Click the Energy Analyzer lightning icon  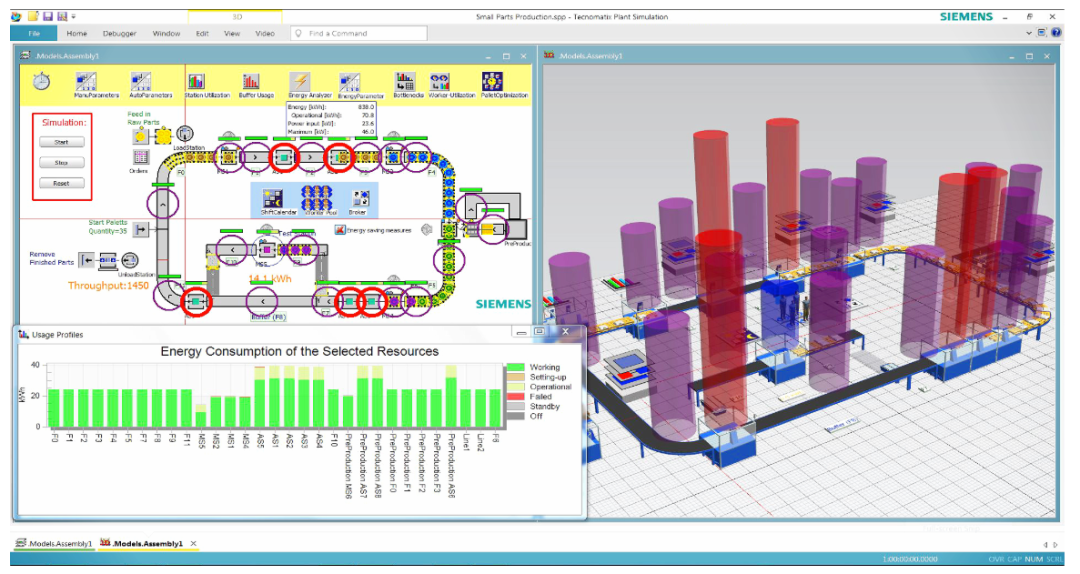(x=300, y=81)
